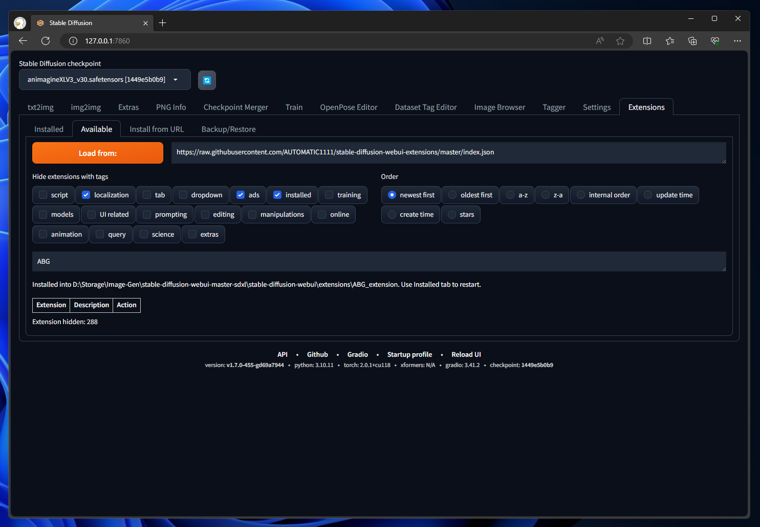Screen dimensions: 760x527
Task: Enable the prompting tag checkbox
Action: tap(147, 214)
